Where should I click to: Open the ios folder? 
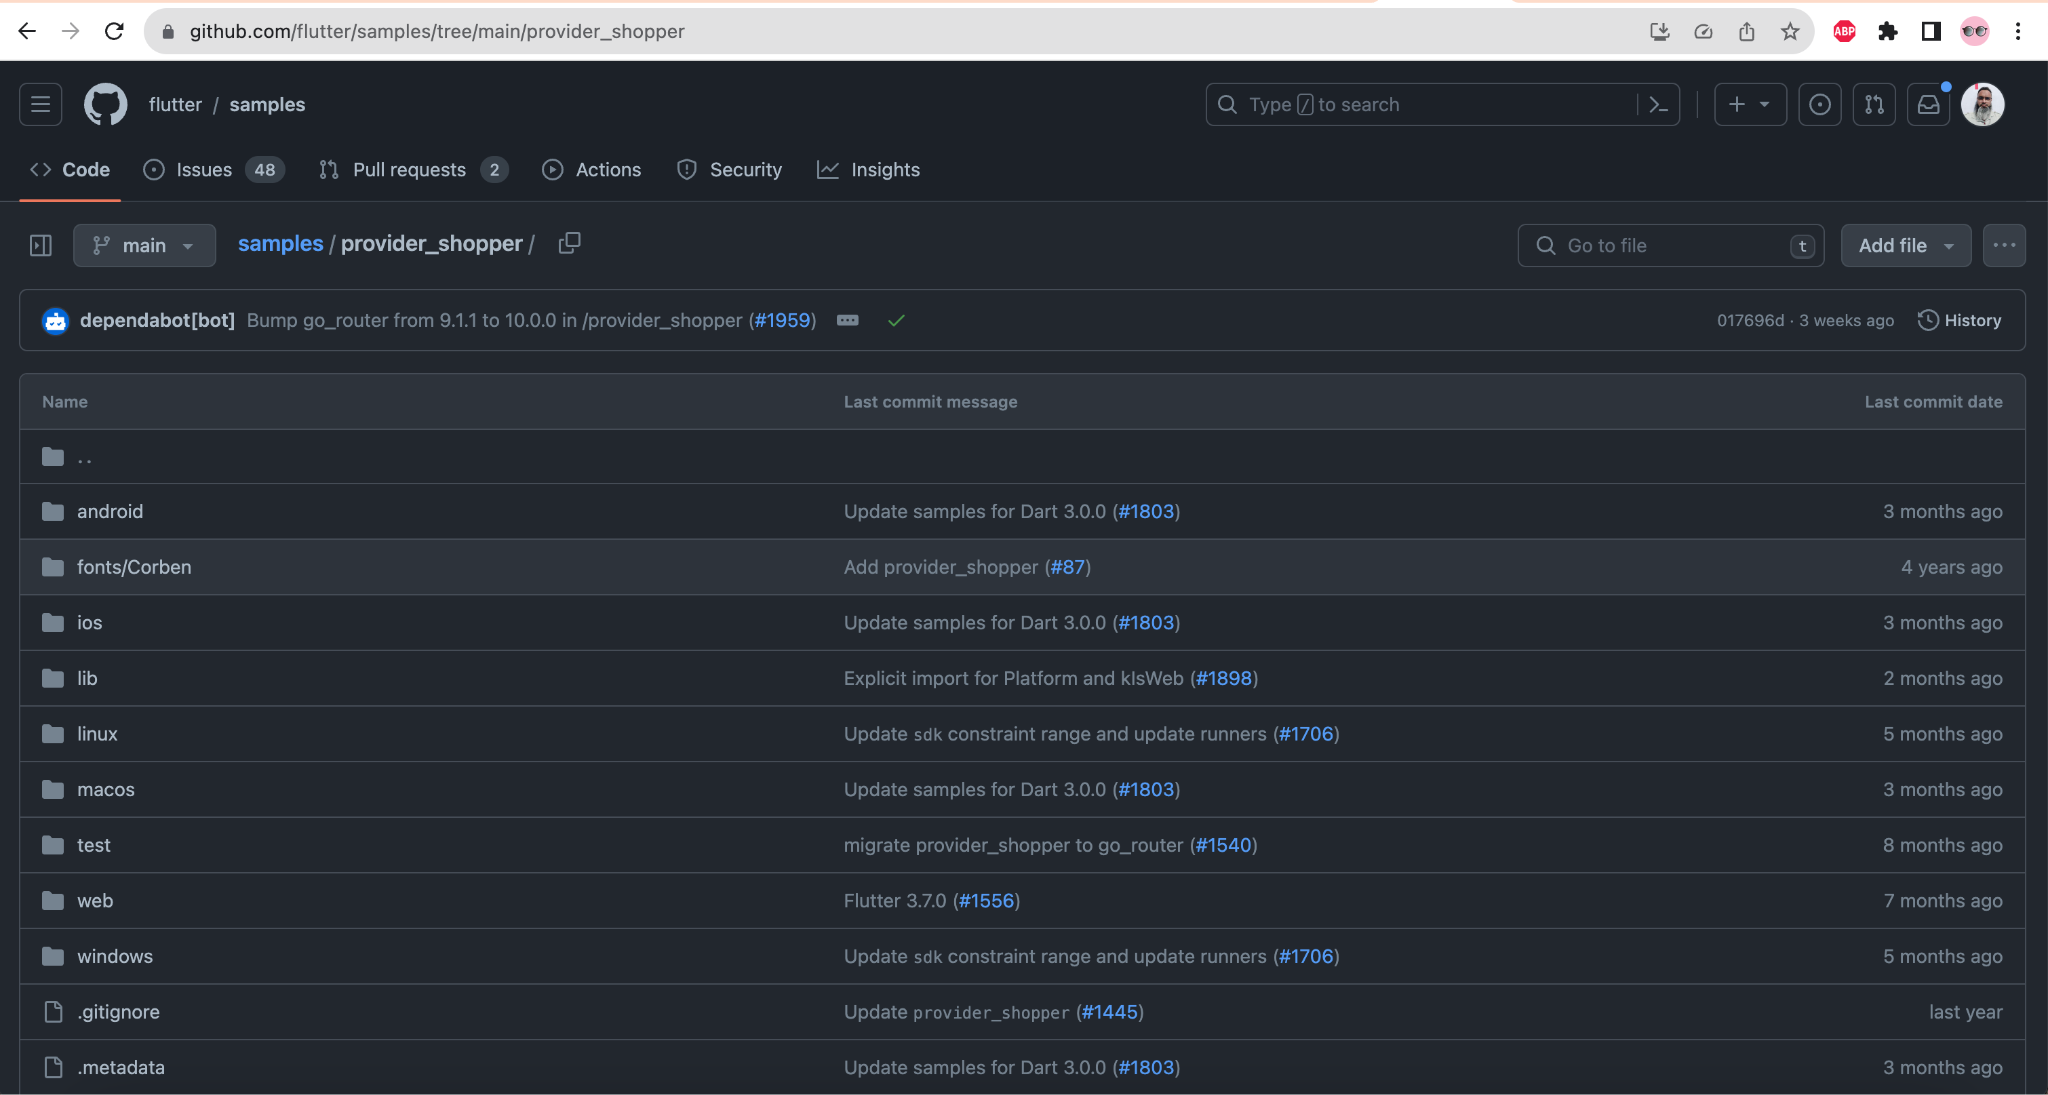click(x=90, y=623)
